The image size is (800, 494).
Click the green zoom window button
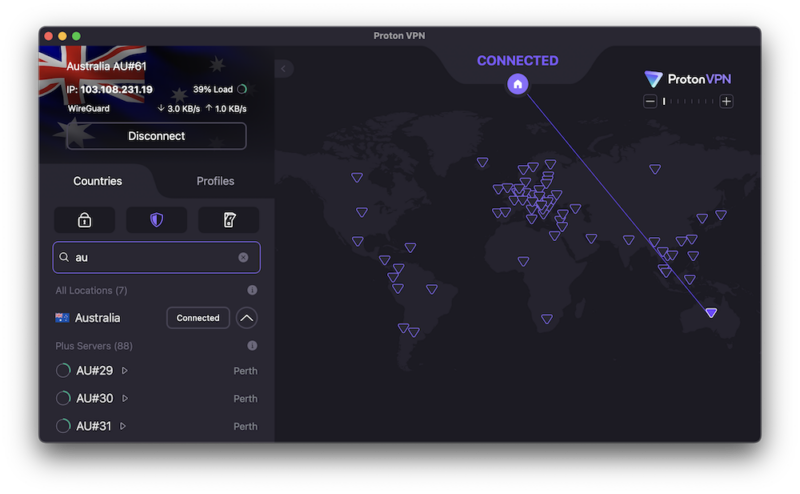point(77,36)
